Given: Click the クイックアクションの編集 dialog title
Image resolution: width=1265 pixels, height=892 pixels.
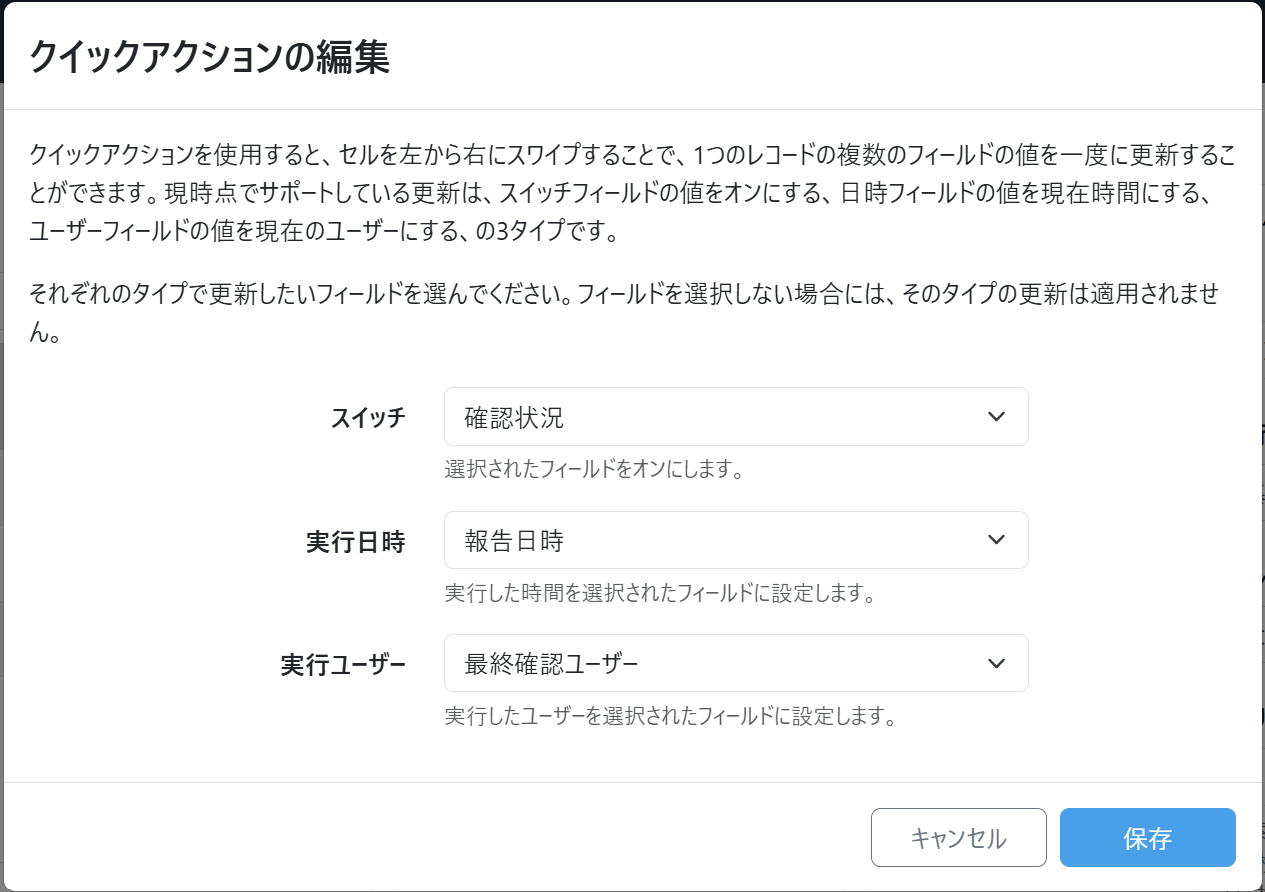Looking at the screenshot, I should (x=209, y=57).
